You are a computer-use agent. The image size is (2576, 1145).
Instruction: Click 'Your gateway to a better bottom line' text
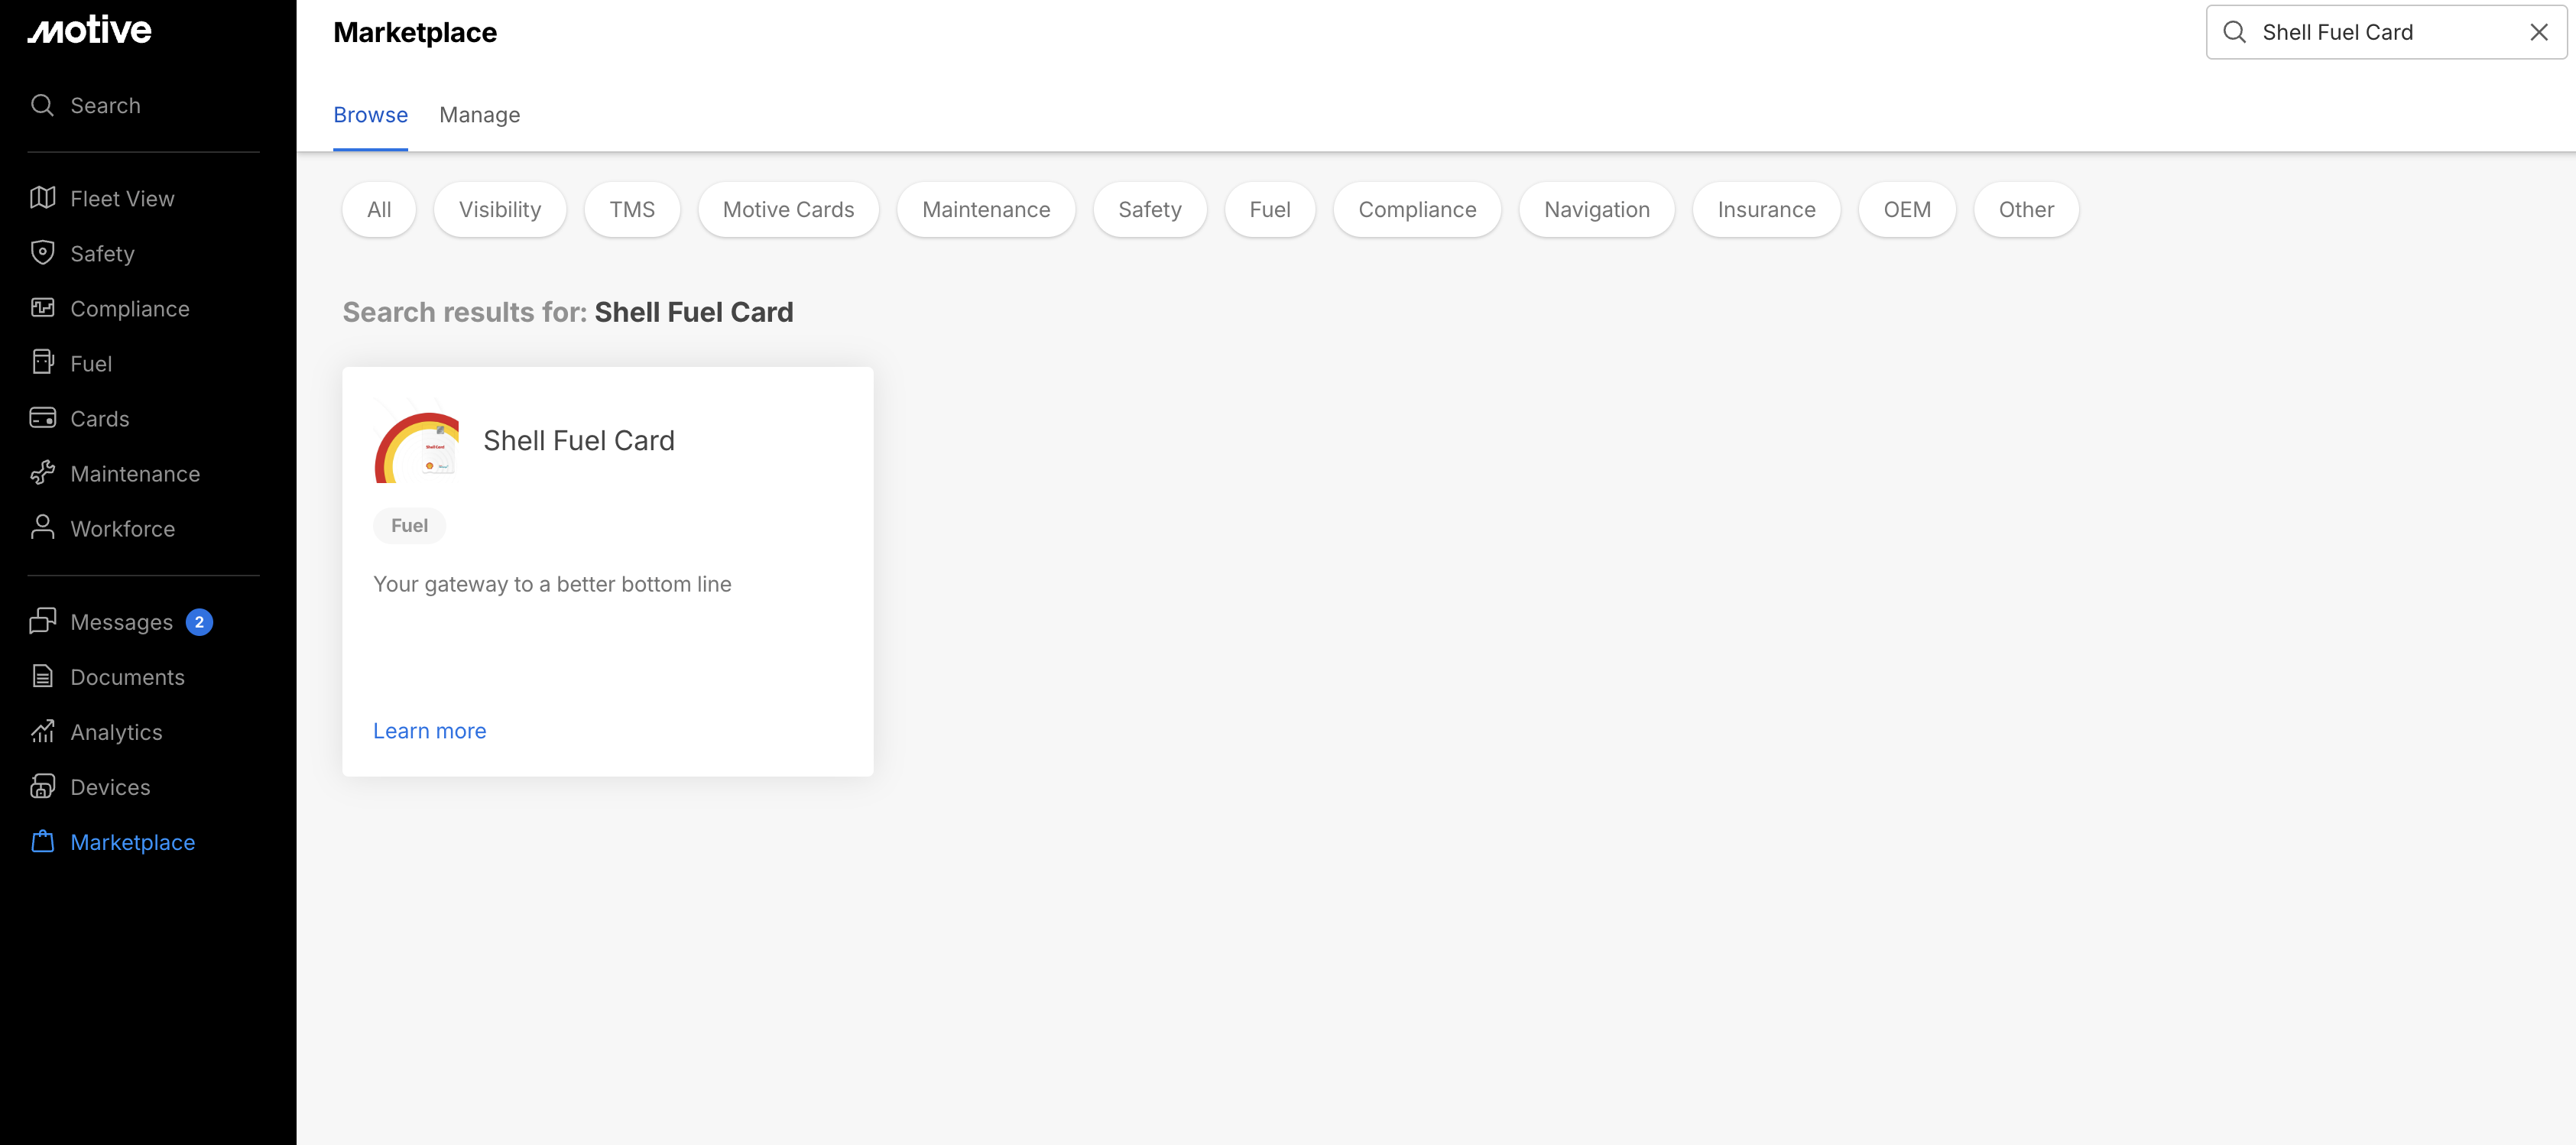[x=552, y=584]
